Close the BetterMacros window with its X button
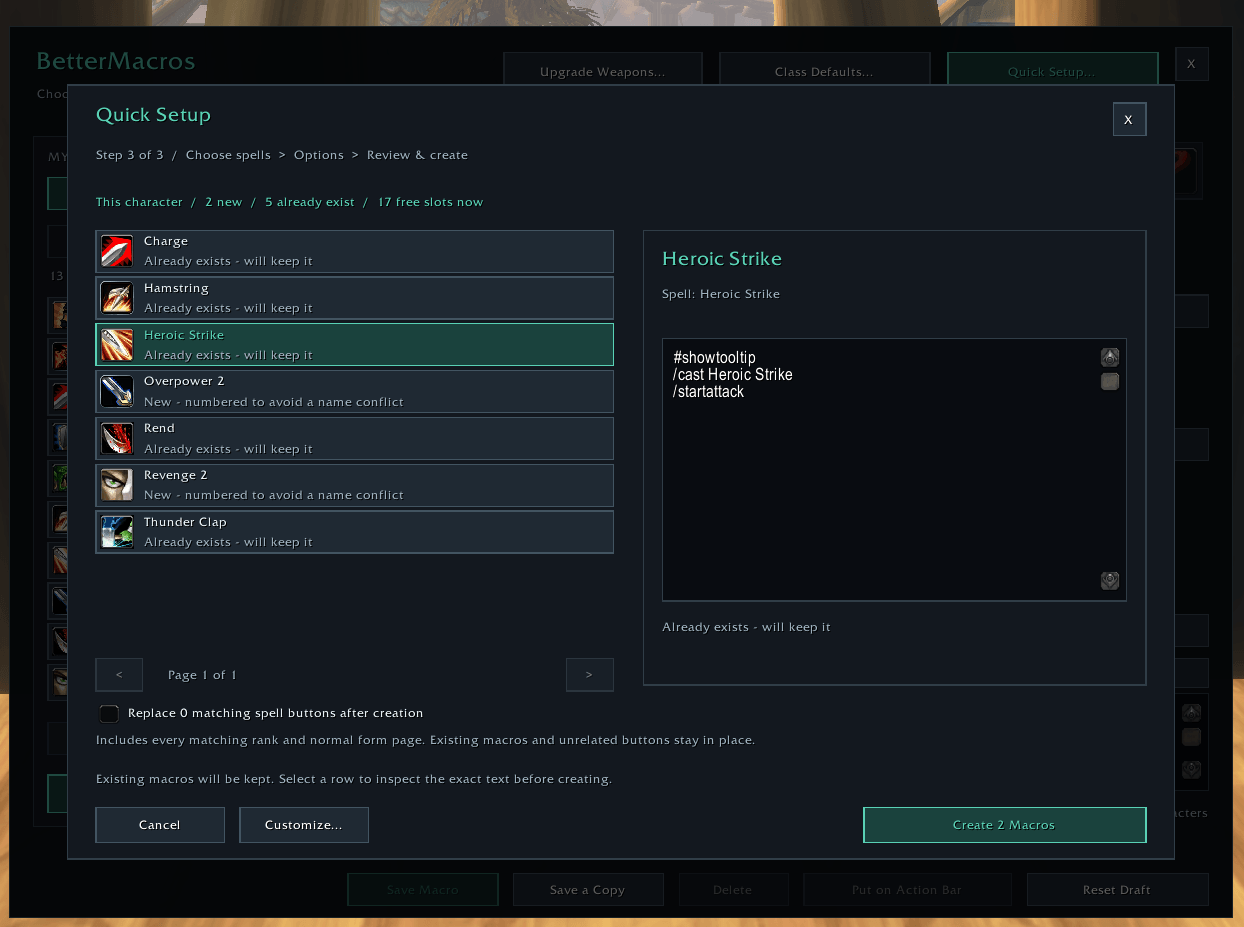This screenshot has width=1244, height=927. (x=1191, y=64)
